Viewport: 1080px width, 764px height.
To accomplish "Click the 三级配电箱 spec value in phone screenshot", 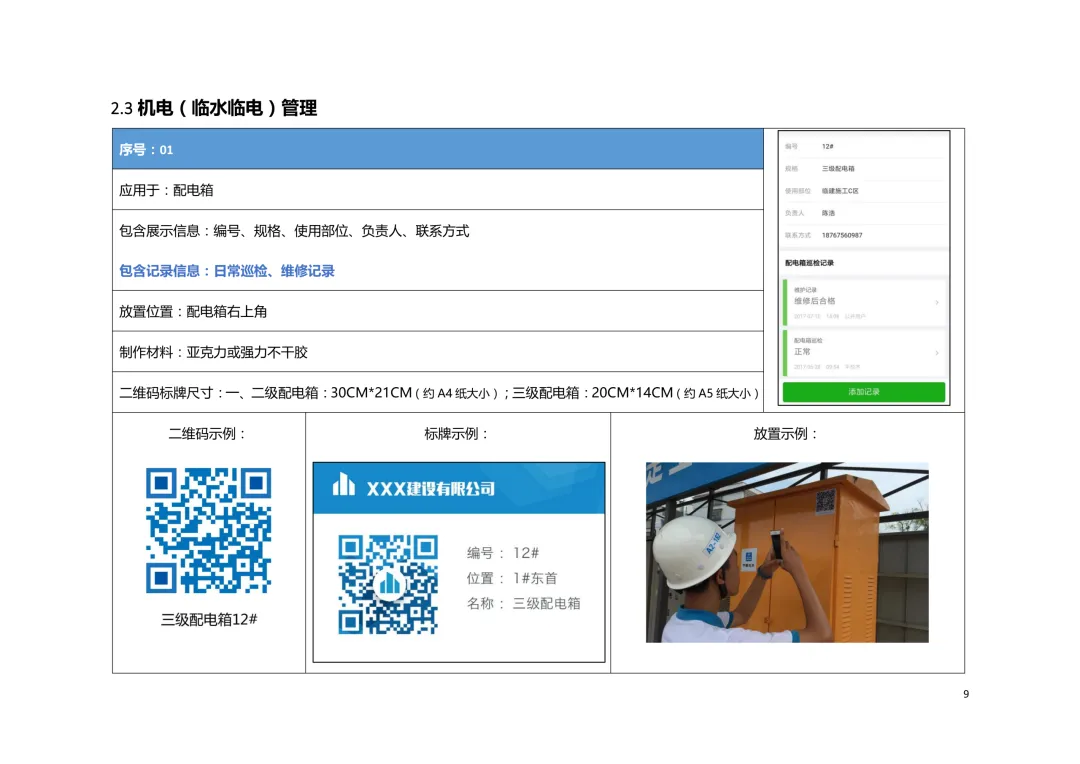I will pyautogui.click(x=838, y=168).
